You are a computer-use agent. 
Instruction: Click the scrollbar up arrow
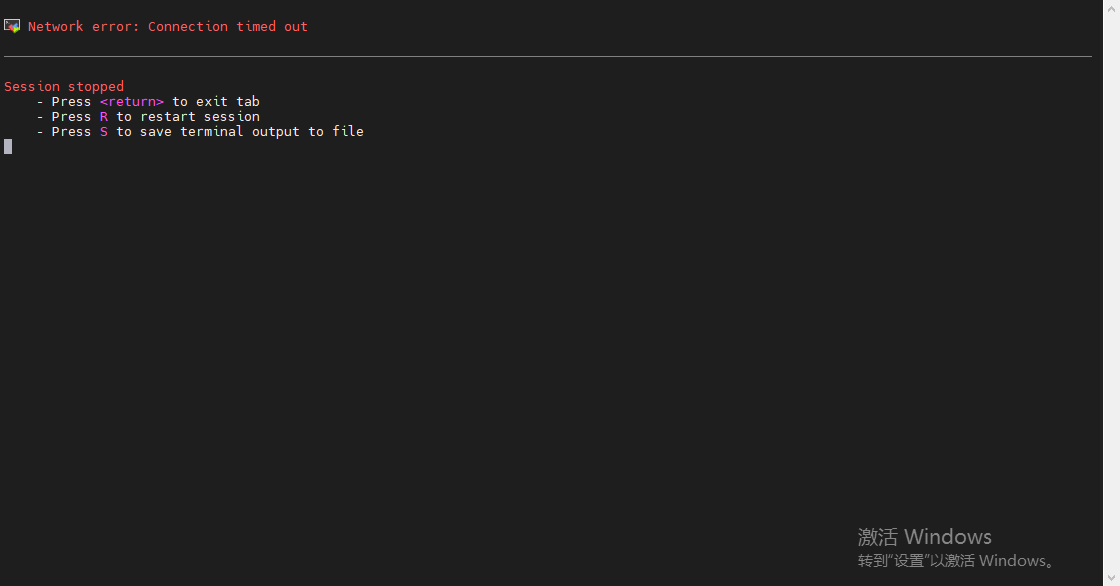click(1111, 7)
